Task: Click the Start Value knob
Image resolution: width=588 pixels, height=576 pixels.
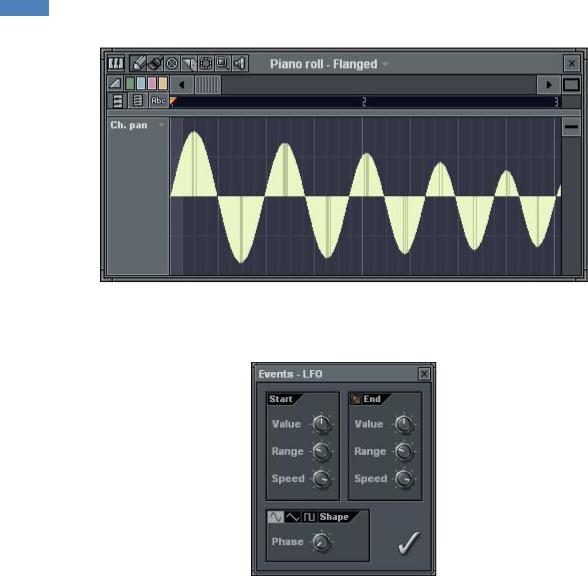Action: 321,424
